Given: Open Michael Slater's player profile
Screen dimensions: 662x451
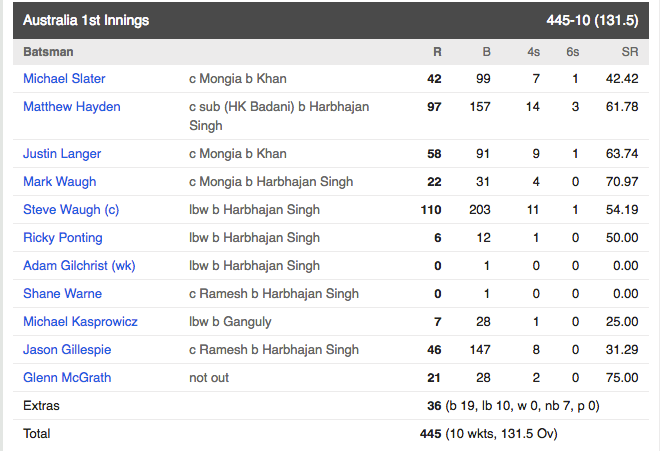Looking at the screenshot, I should click(64, 79).
